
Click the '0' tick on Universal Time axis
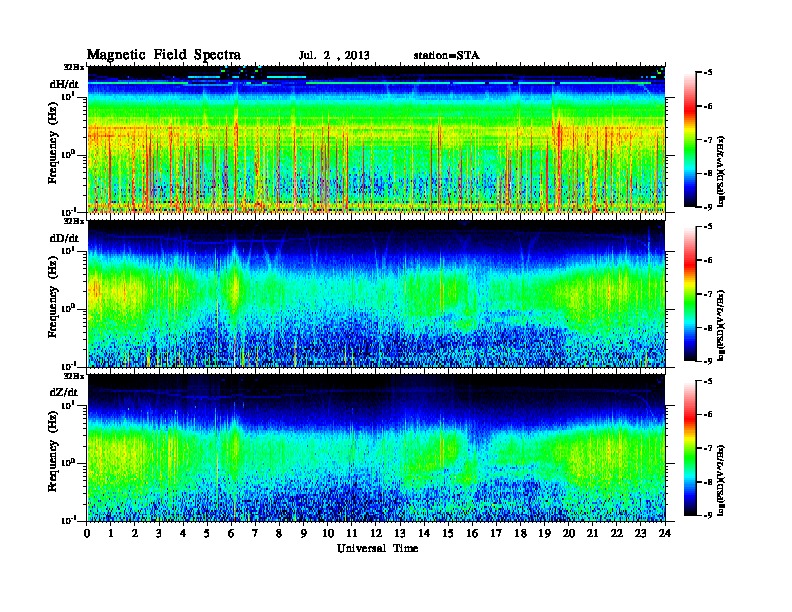point(87,533)
